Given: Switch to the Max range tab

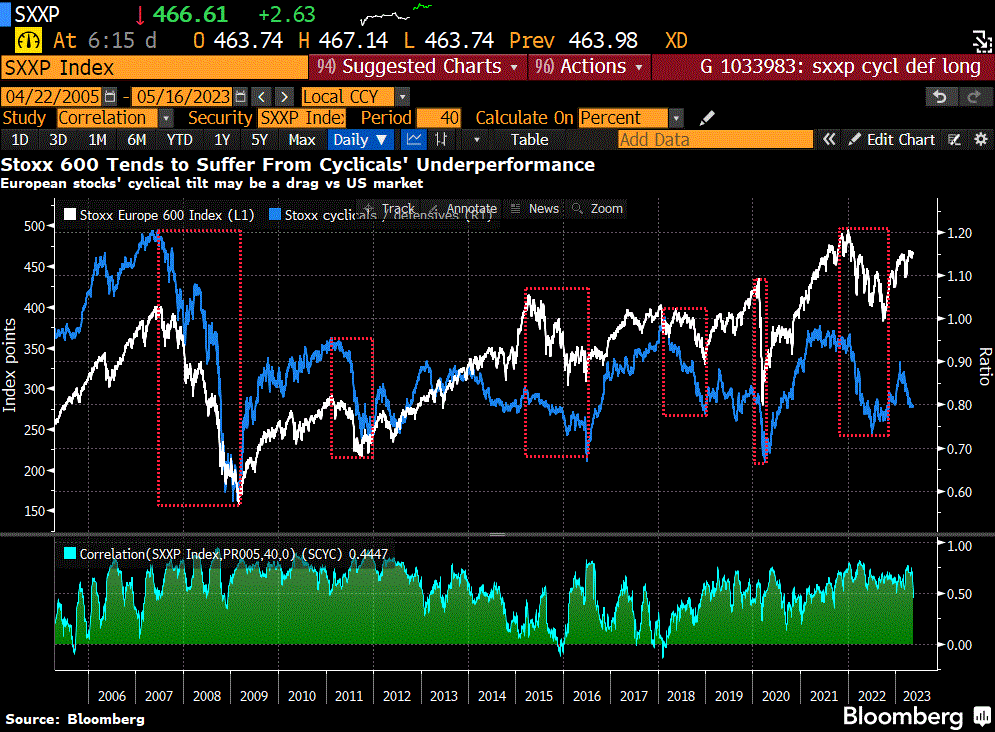Looking at the screenshot, I should point(301,140).
